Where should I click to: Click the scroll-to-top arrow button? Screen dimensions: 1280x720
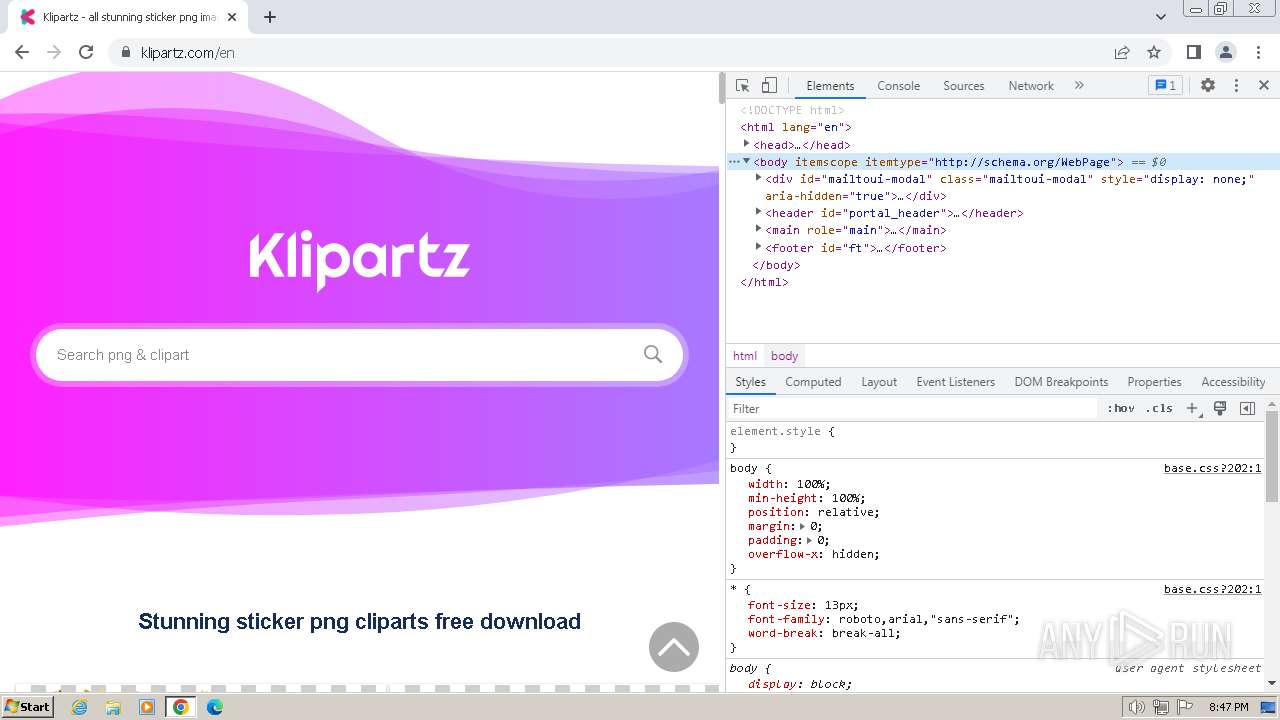674,647
